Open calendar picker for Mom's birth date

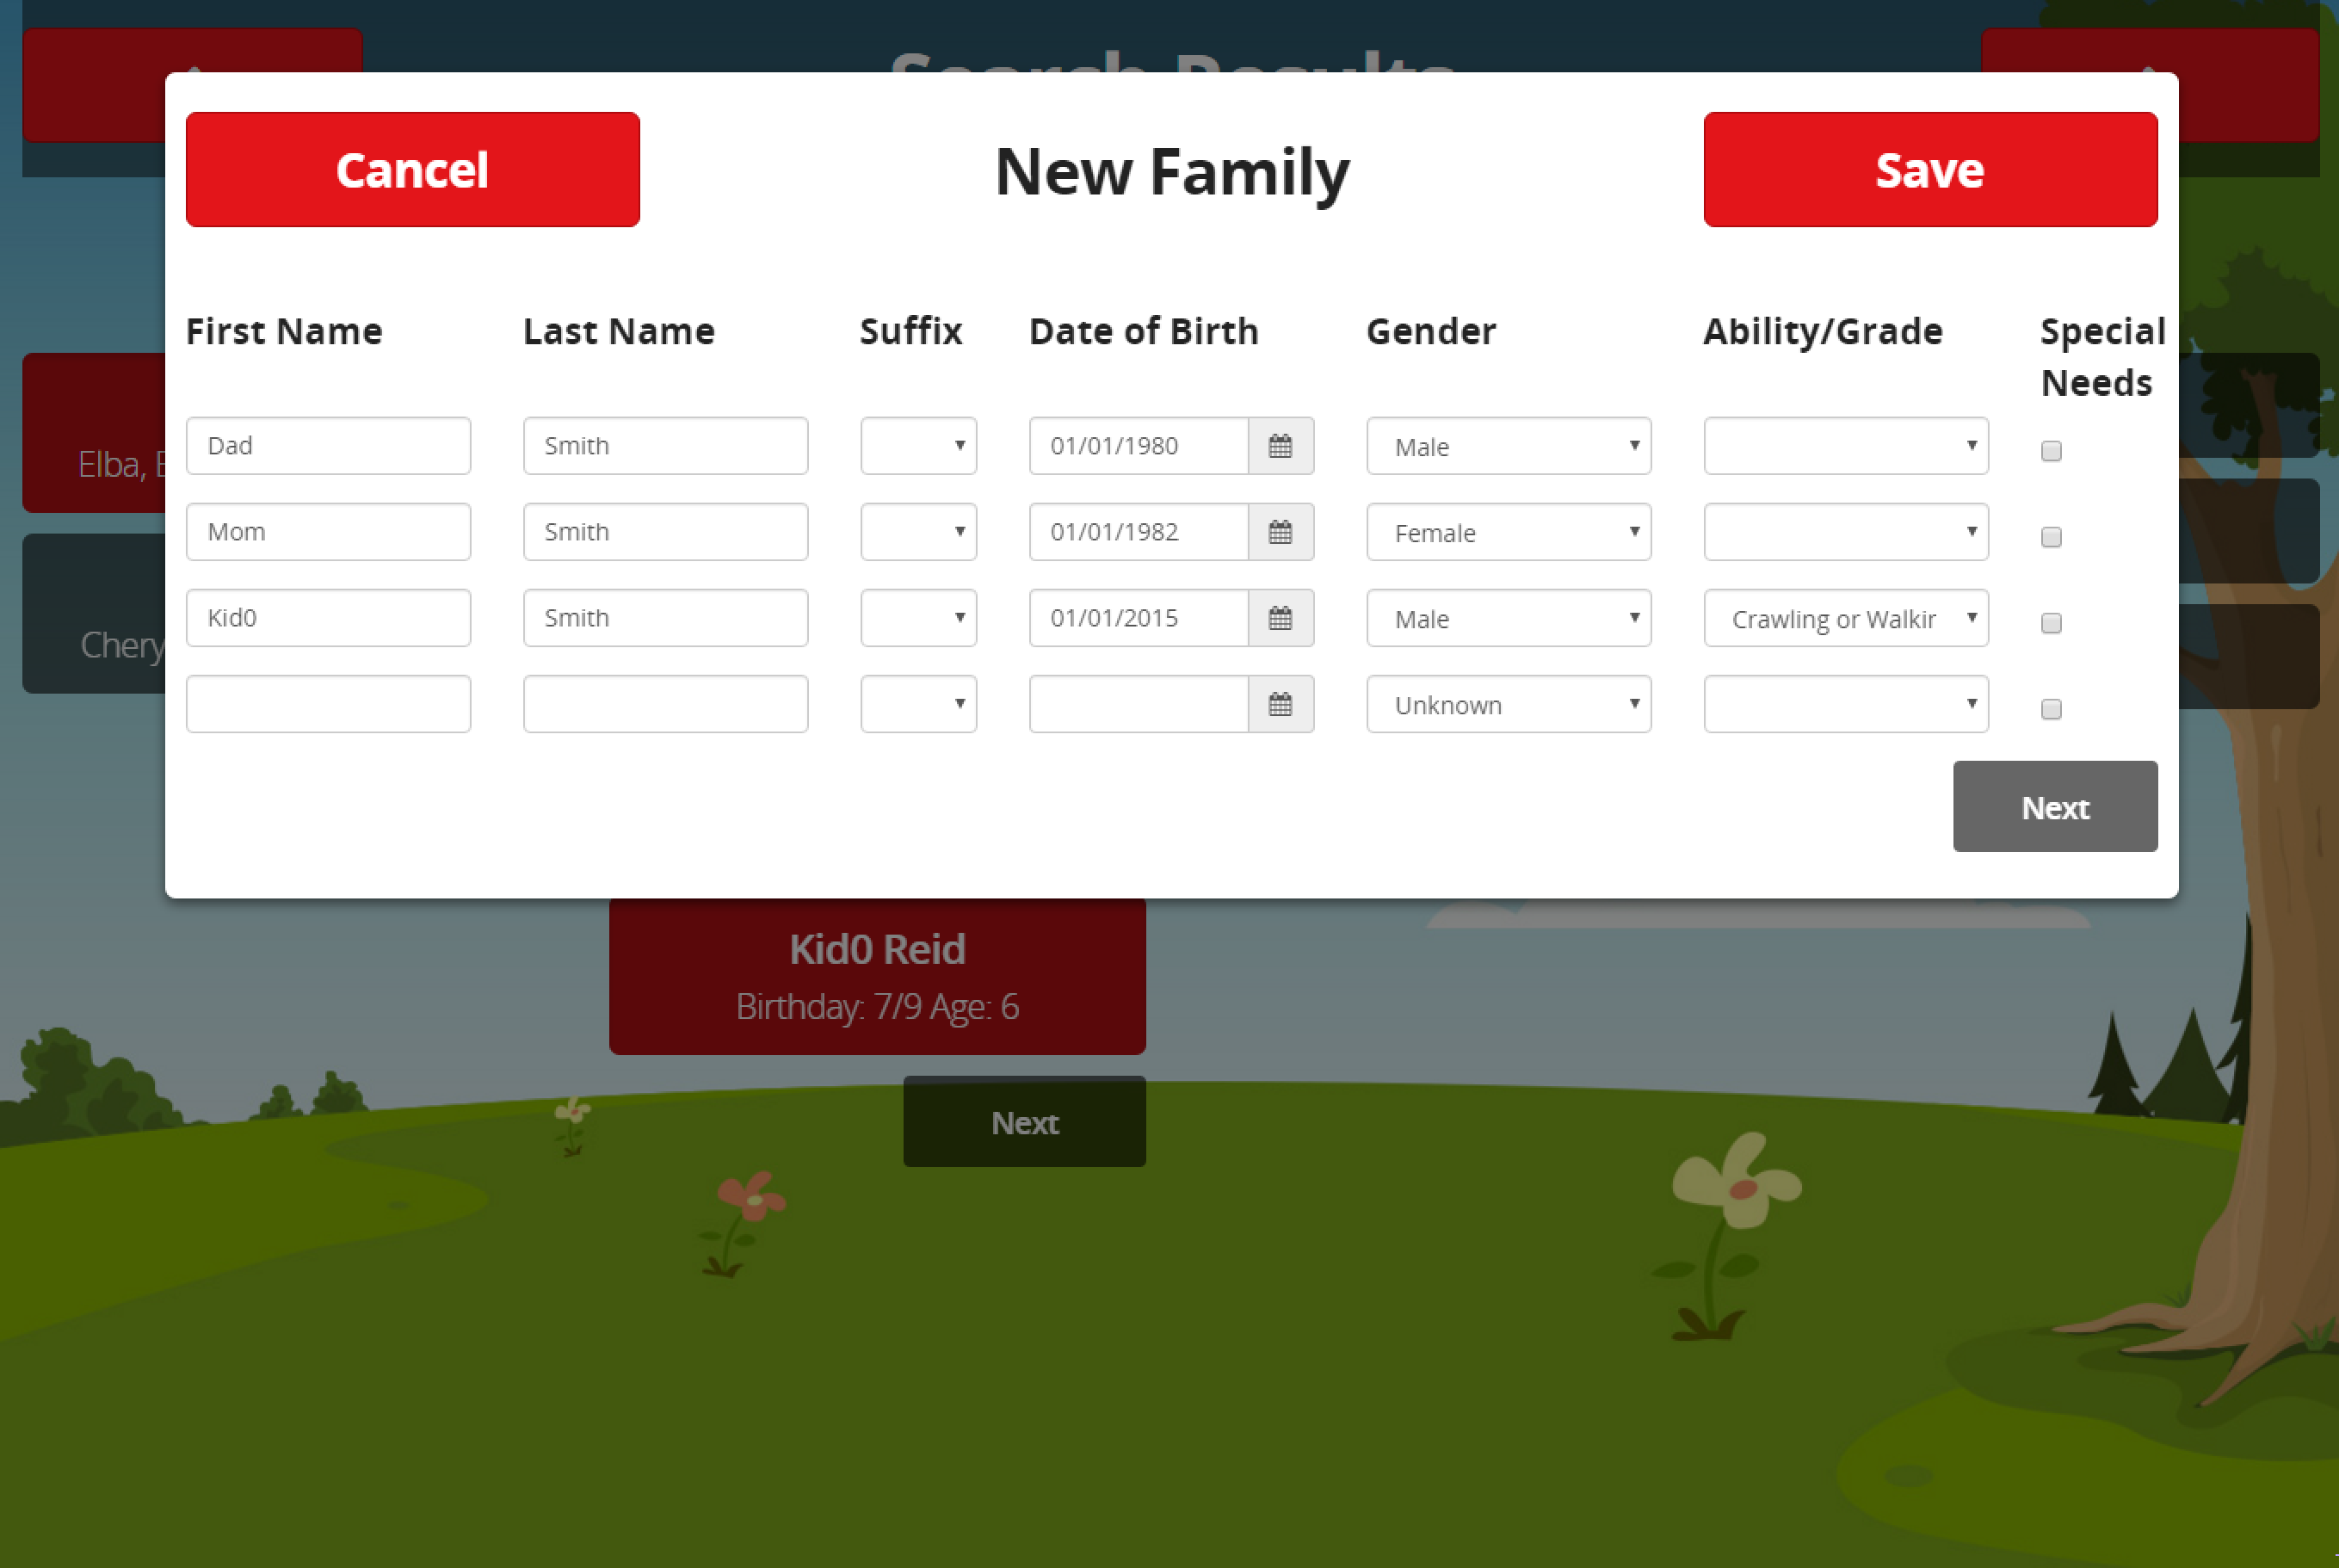tap(1280, 532)
